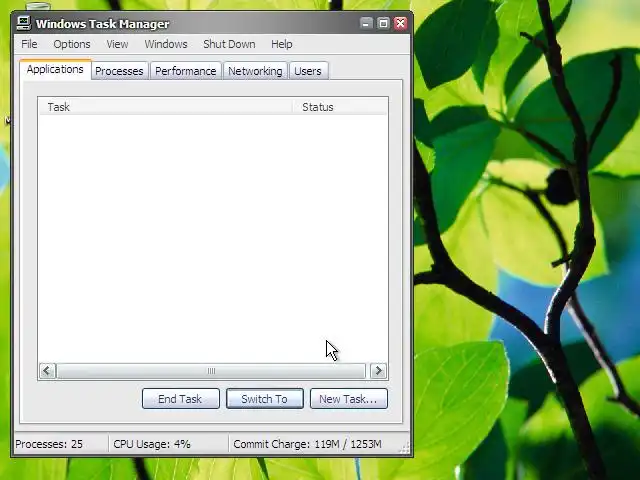Sort by the Task column header
This screenshot has width=640, height=480.
(x=165, y=107)
